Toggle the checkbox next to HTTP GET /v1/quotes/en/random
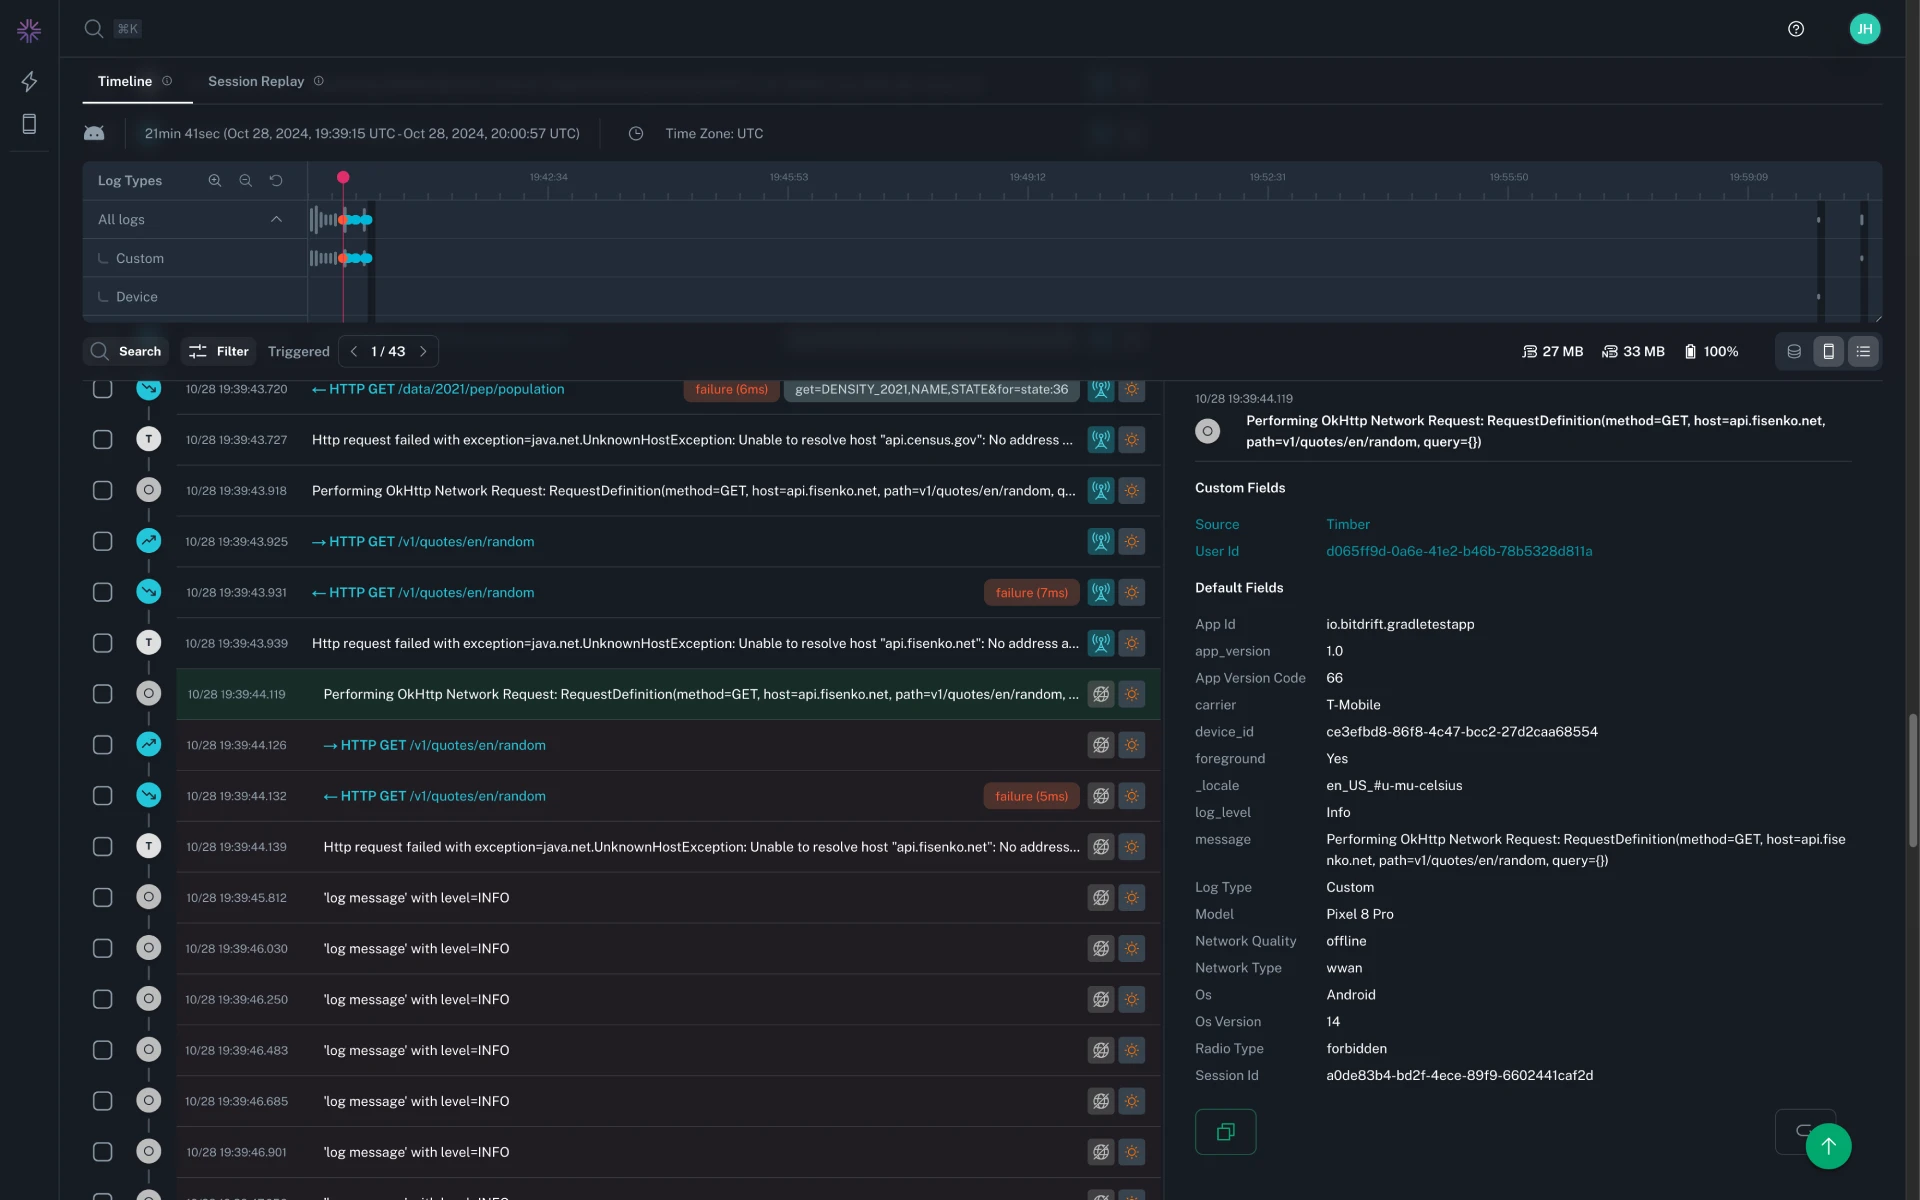This screenshot has width=1920, height=1200. pos(101,542)
